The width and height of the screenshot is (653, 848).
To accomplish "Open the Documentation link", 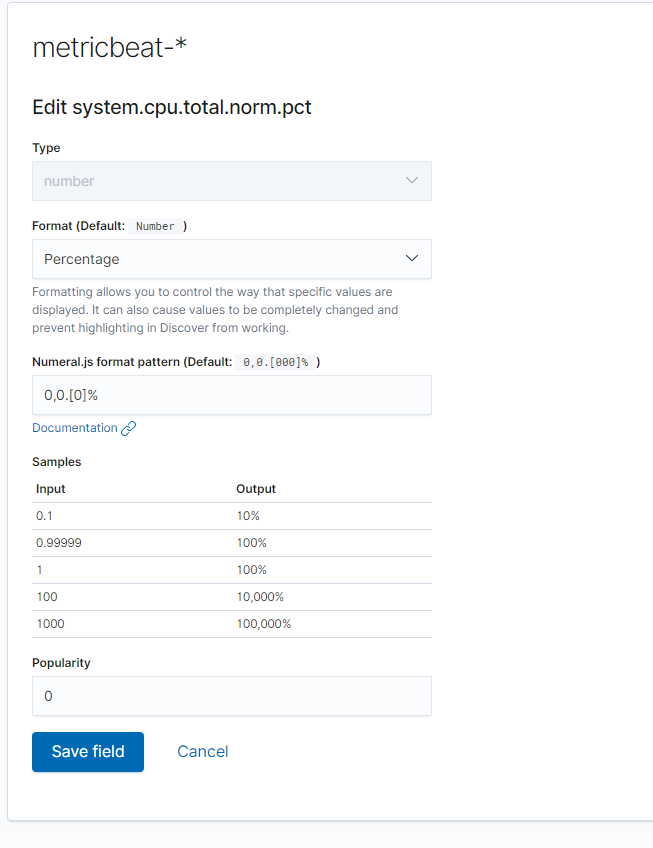I will pos(75,428).
